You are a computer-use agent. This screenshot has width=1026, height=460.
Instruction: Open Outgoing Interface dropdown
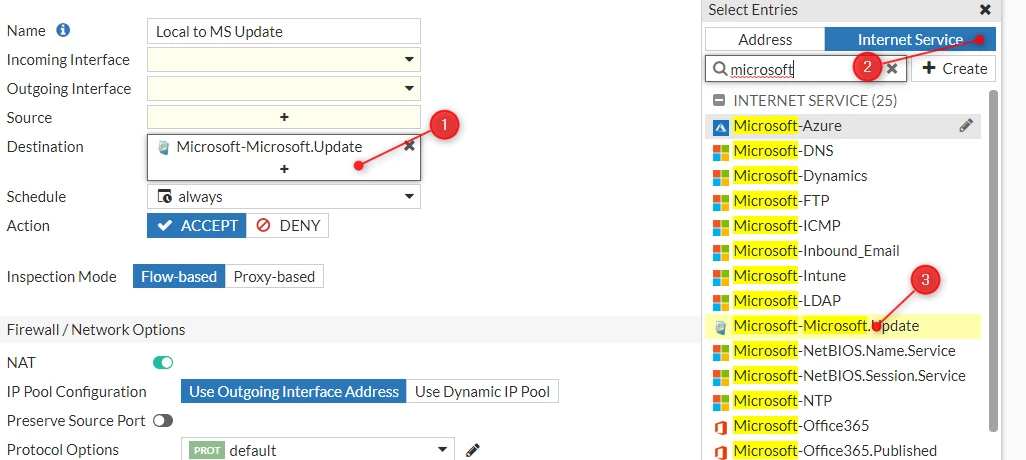pos(284,88)
